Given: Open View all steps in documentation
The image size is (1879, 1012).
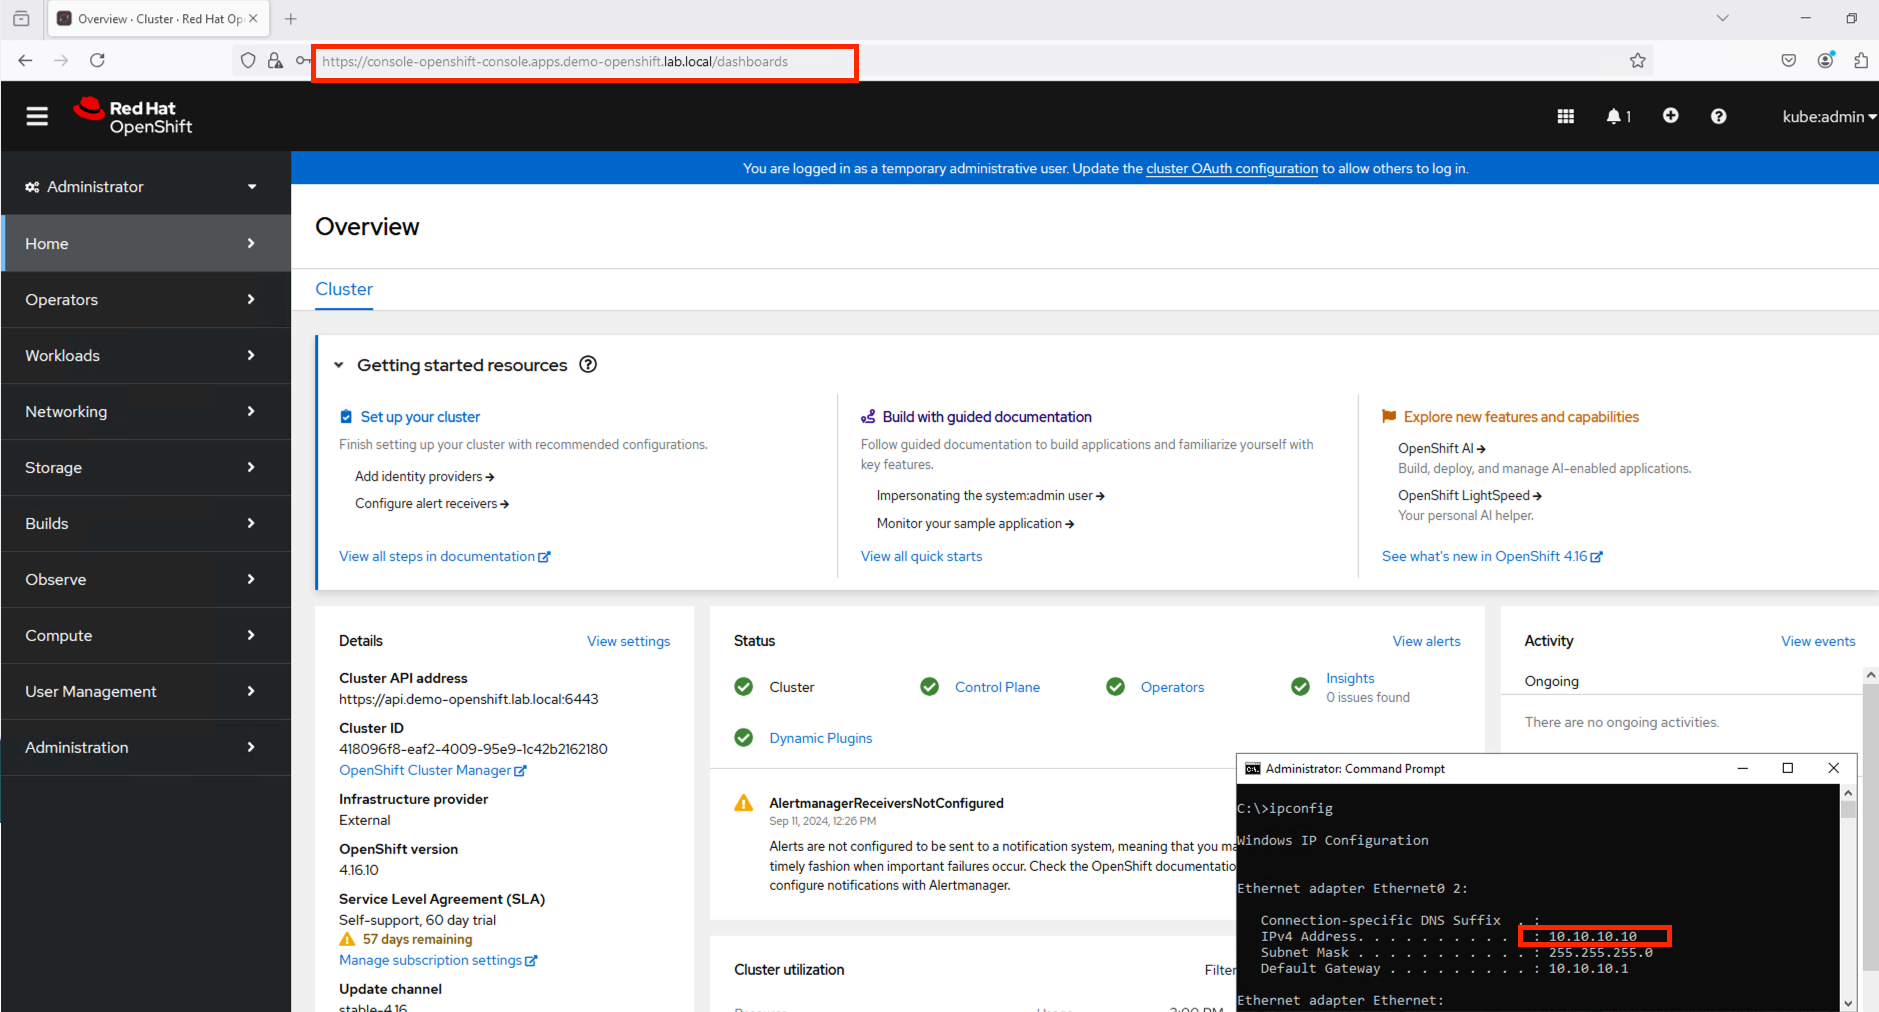Looking at the screenshot, I should 444,556.
